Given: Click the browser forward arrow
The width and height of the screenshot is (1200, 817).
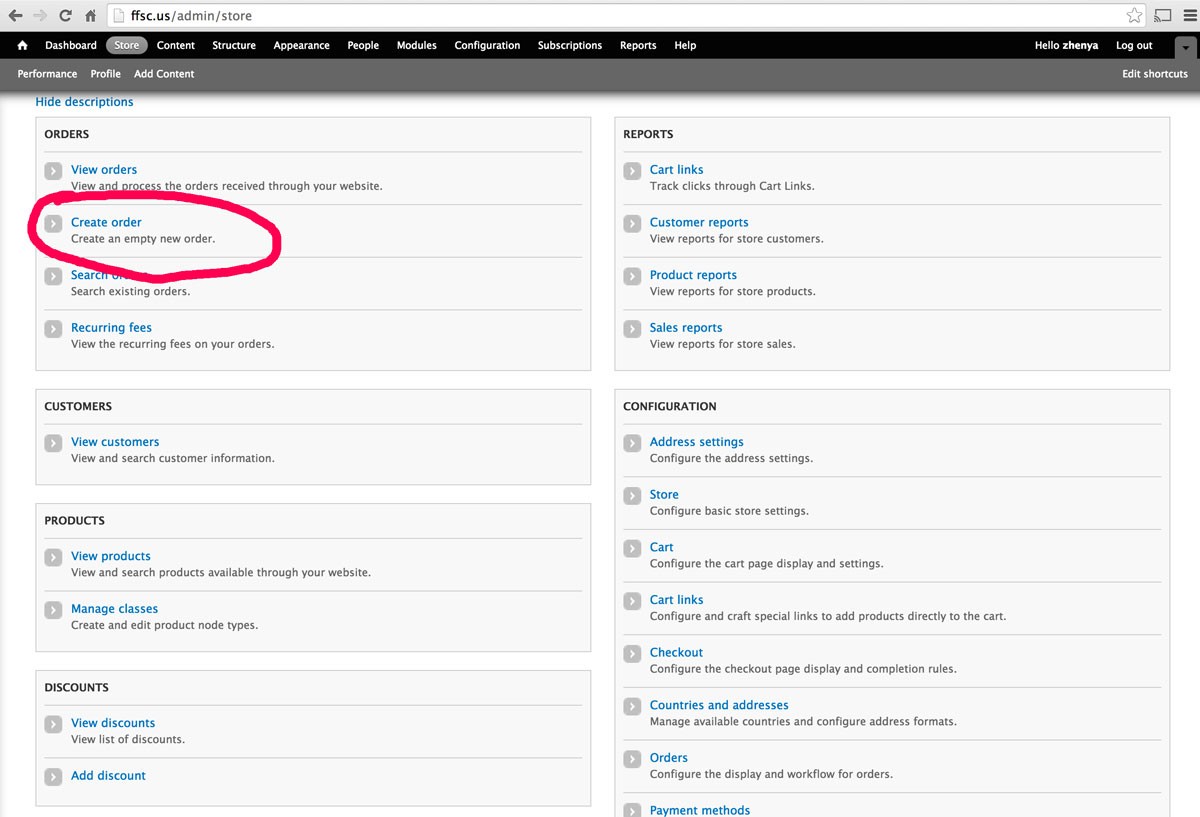Looking at the screenshot, I should point(40,16).
